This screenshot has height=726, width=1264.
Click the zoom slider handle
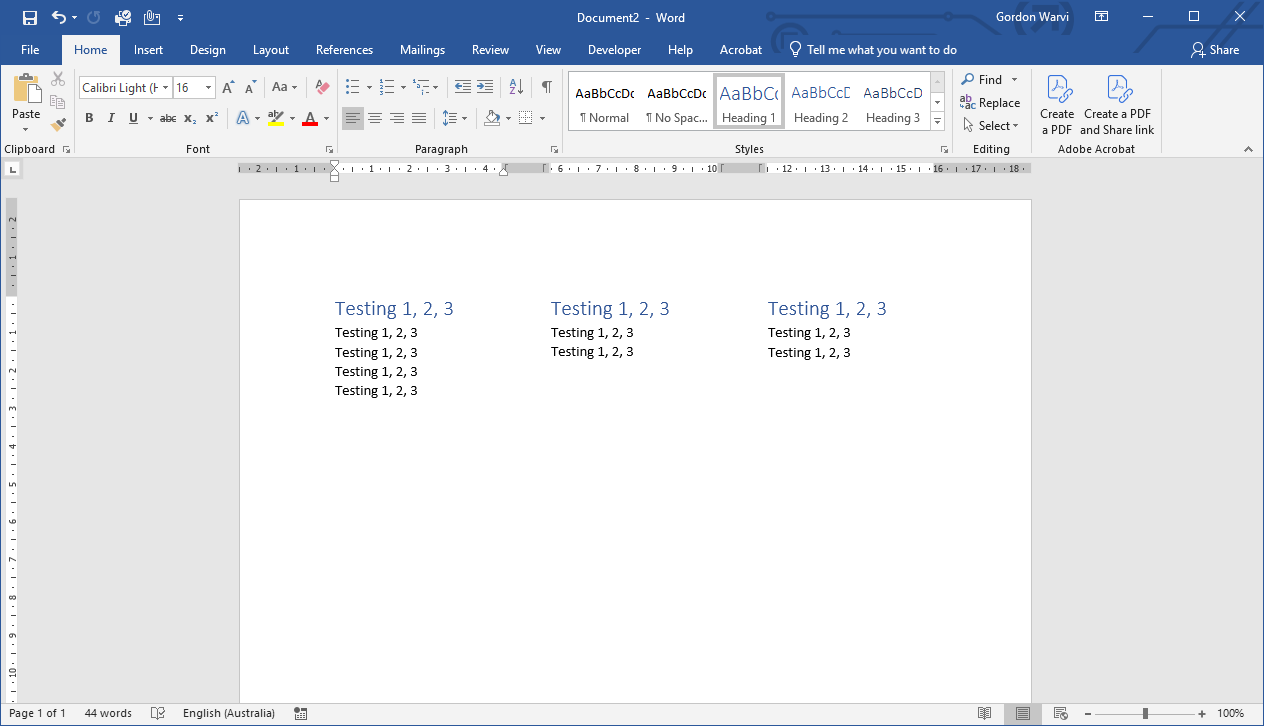[1145, 713]
